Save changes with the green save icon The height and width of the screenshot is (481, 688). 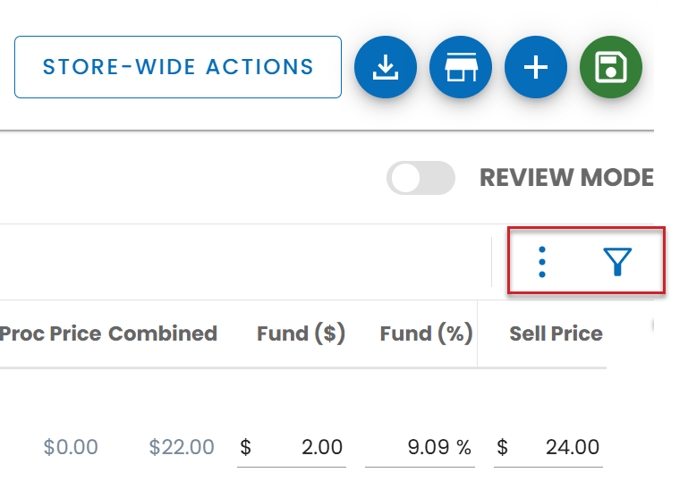(x=611, y=68)
